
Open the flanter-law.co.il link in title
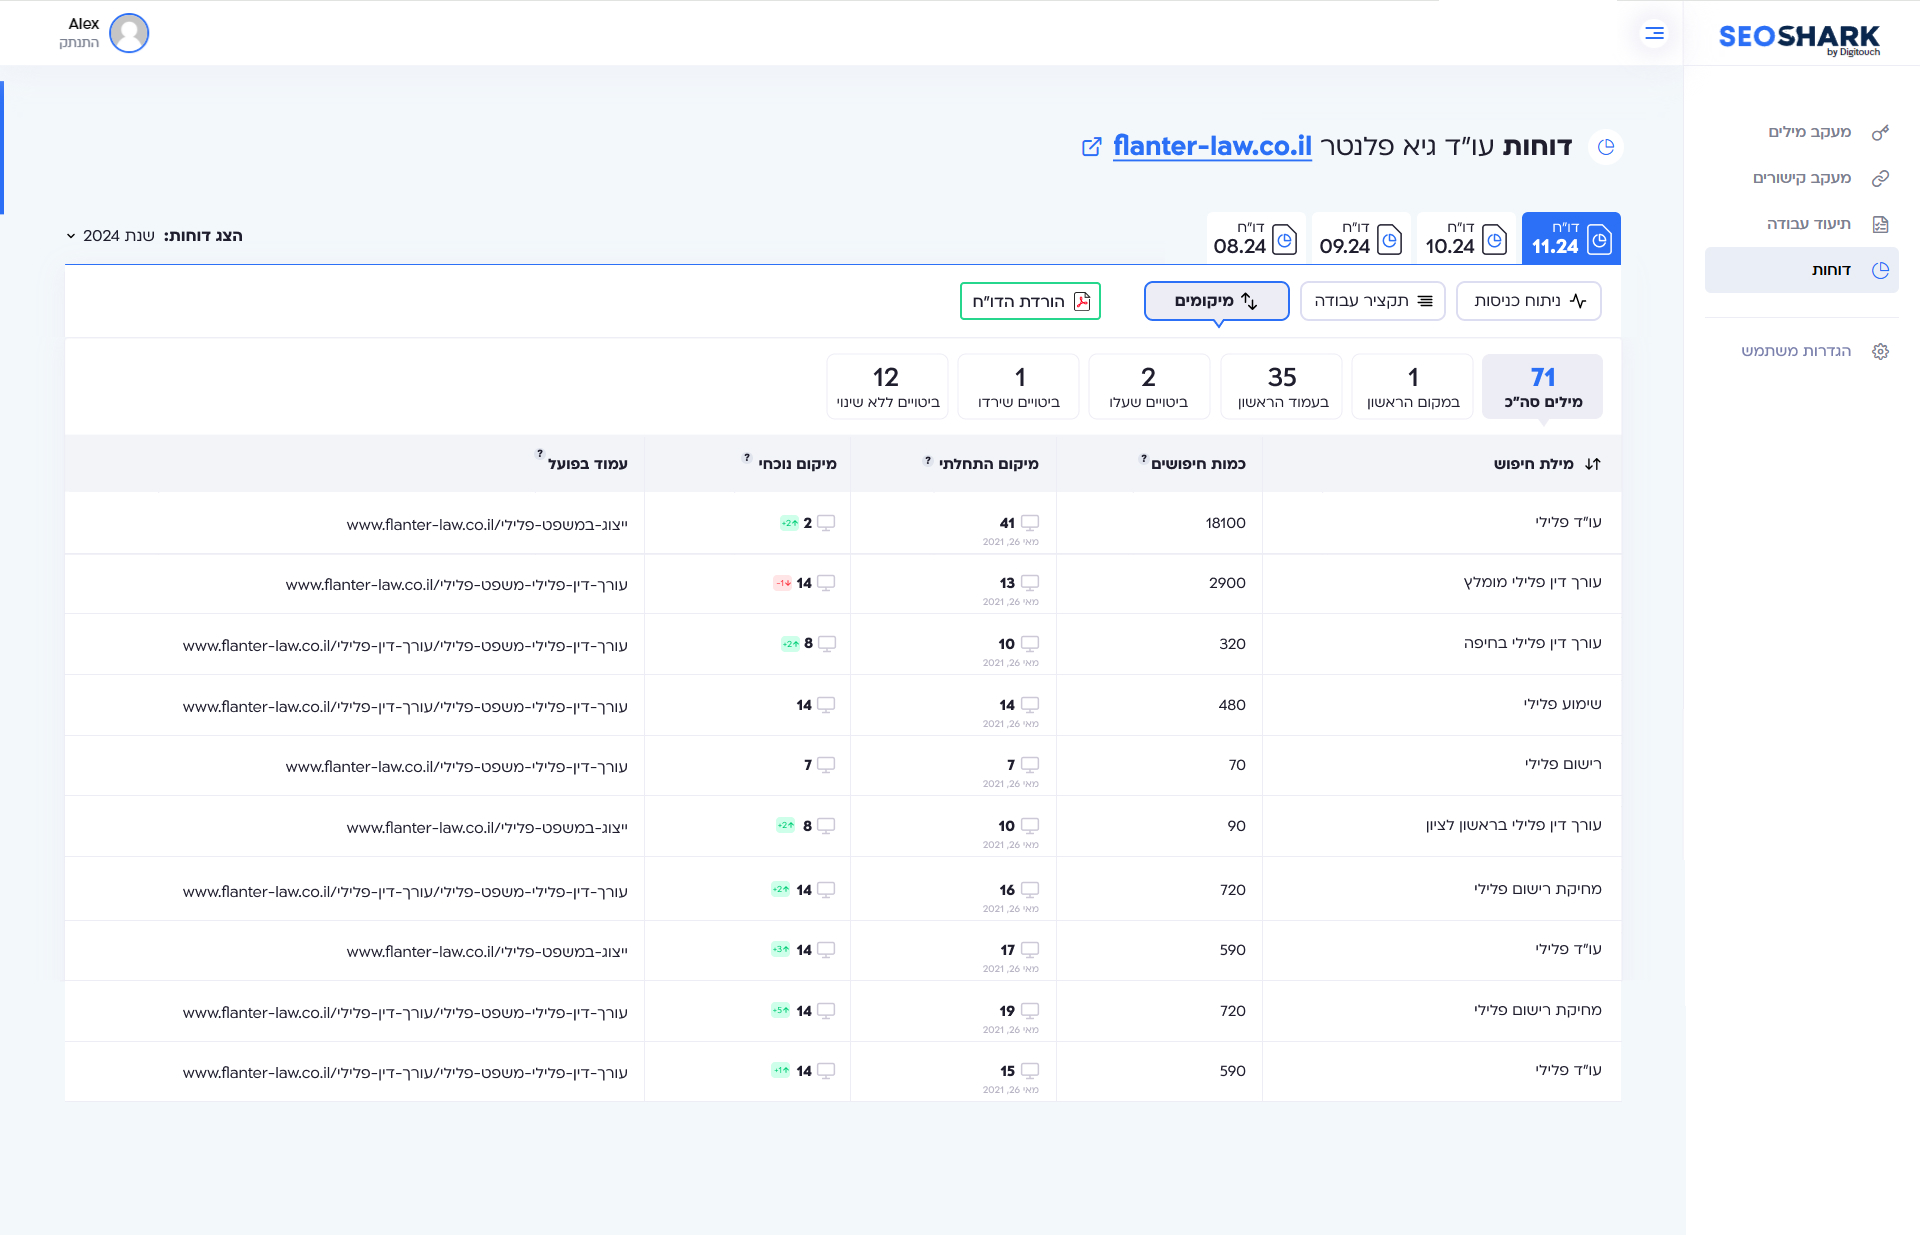point(1212,146)
